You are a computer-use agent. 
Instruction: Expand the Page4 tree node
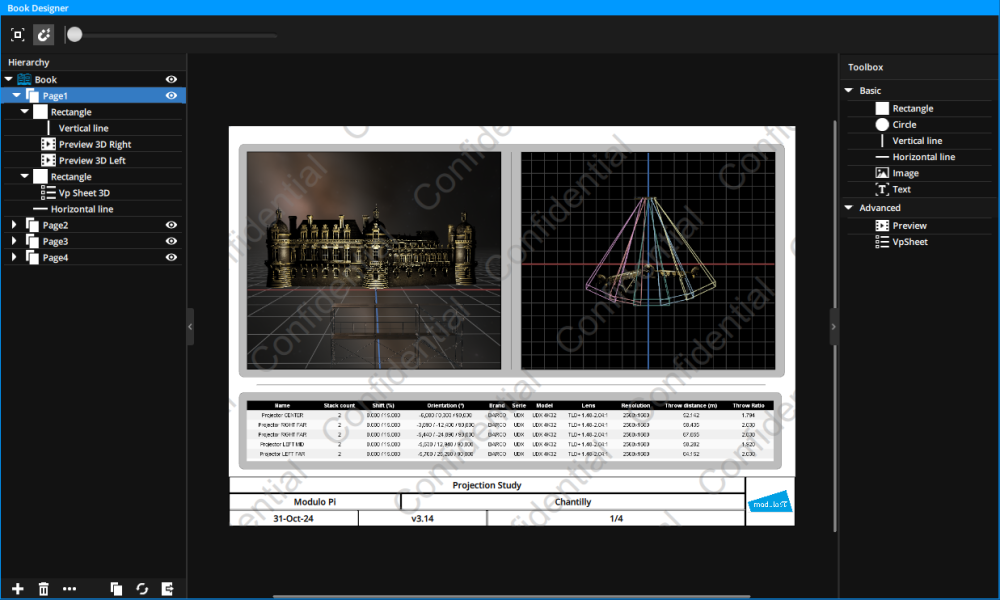click(x=14, y=257)
